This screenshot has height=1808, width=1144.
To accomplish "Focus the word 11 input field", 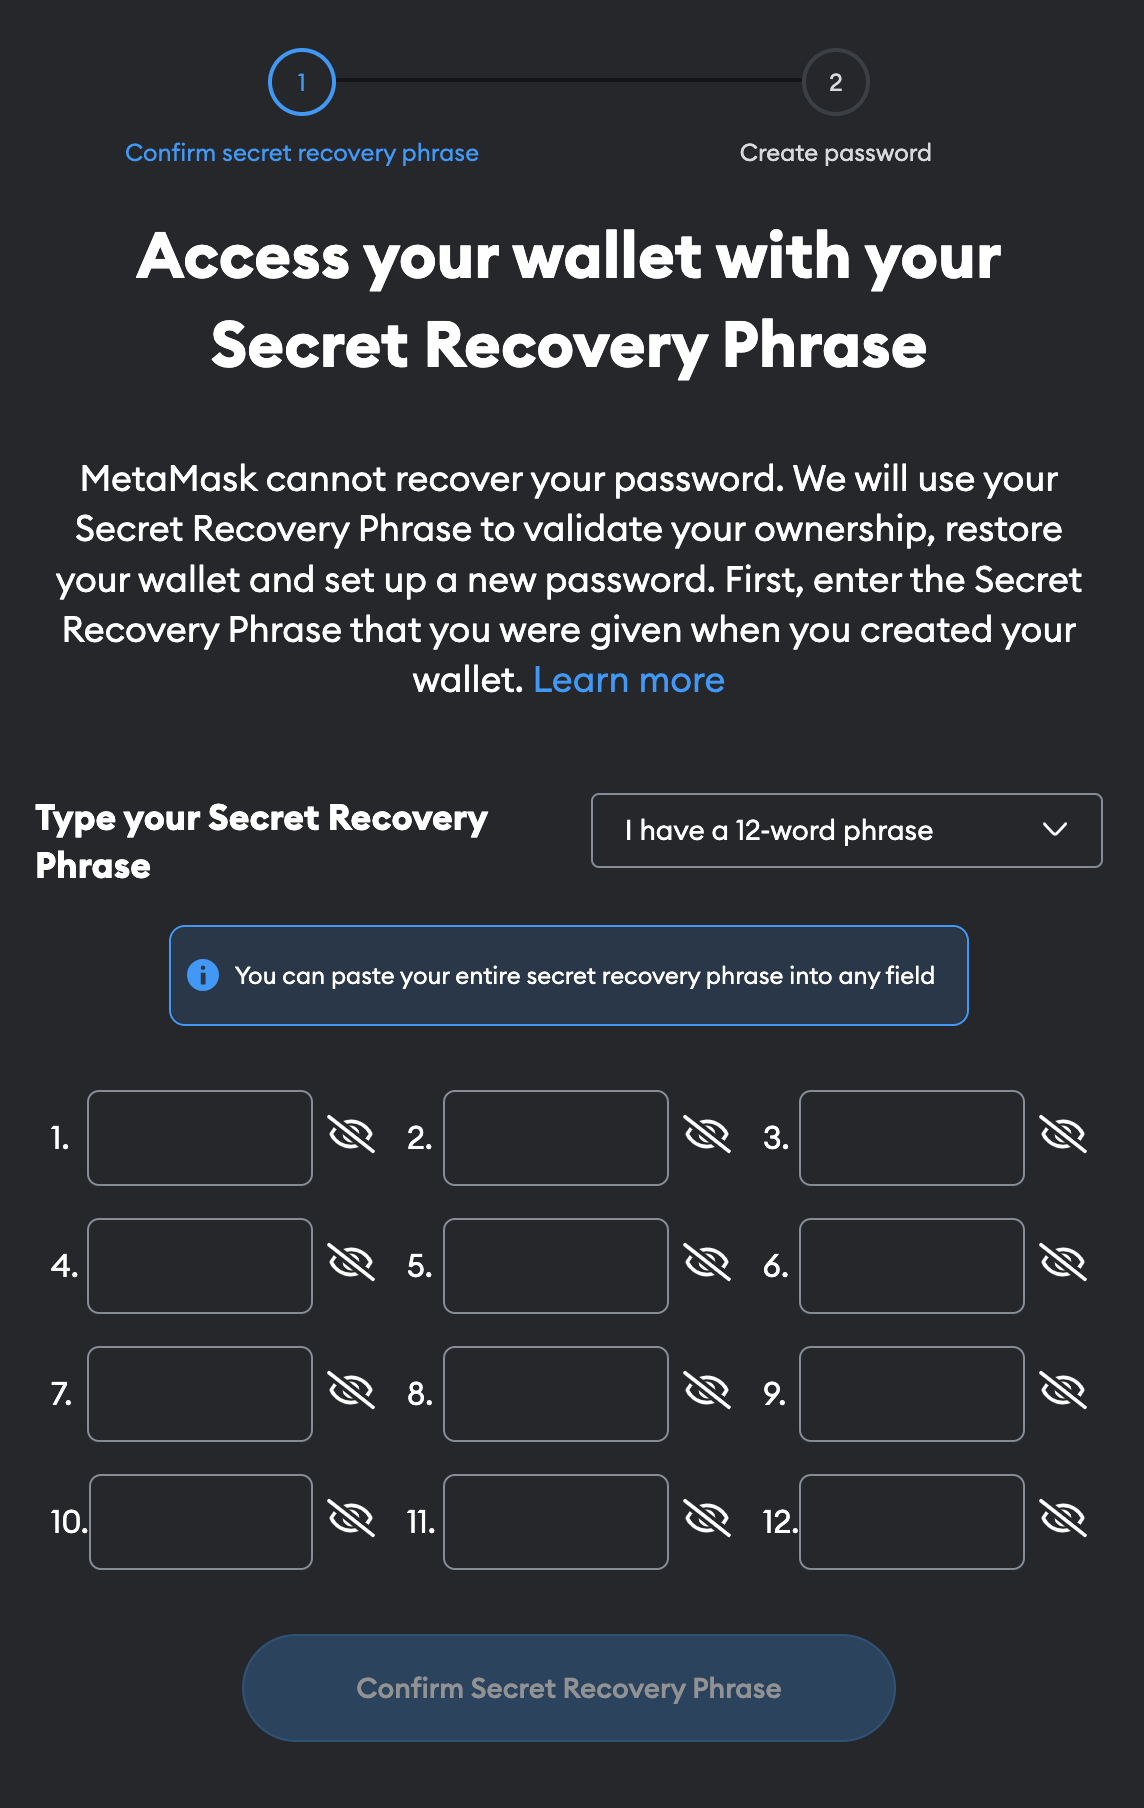I will (x=556, y=1522).
